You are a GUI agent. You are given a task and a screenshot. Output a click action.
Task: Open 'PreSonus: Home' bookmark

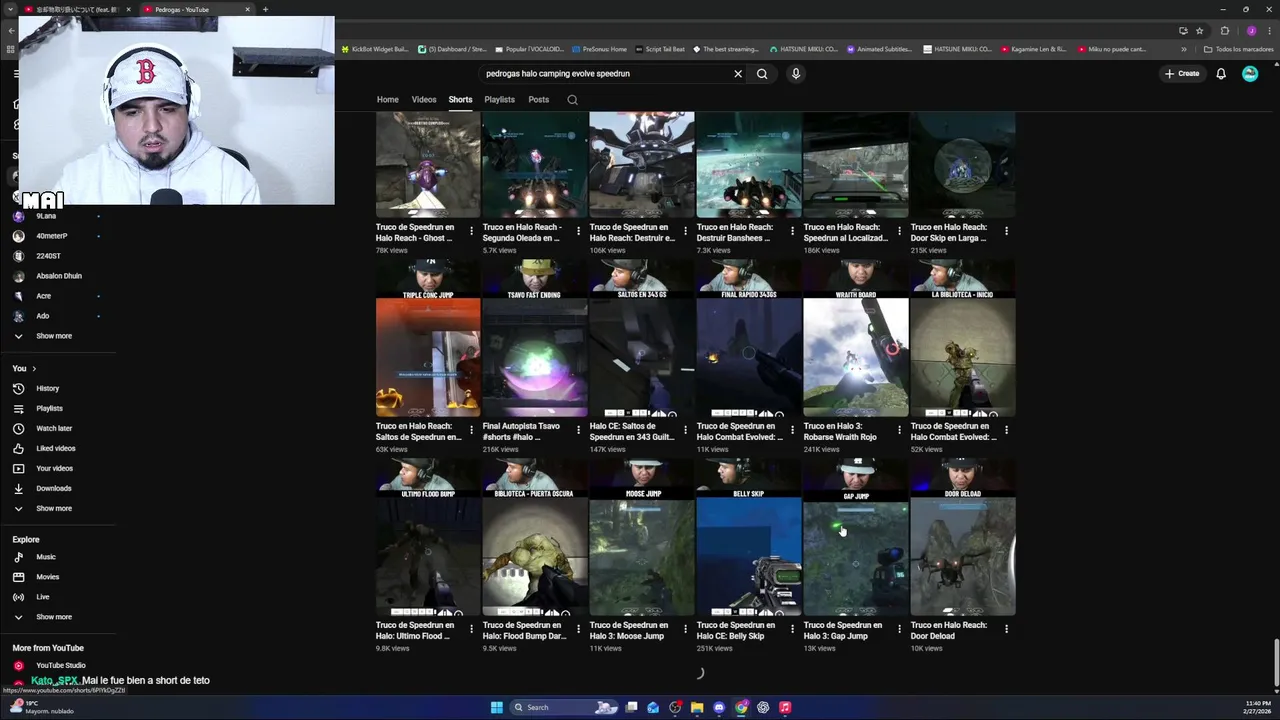click(600, 49)
